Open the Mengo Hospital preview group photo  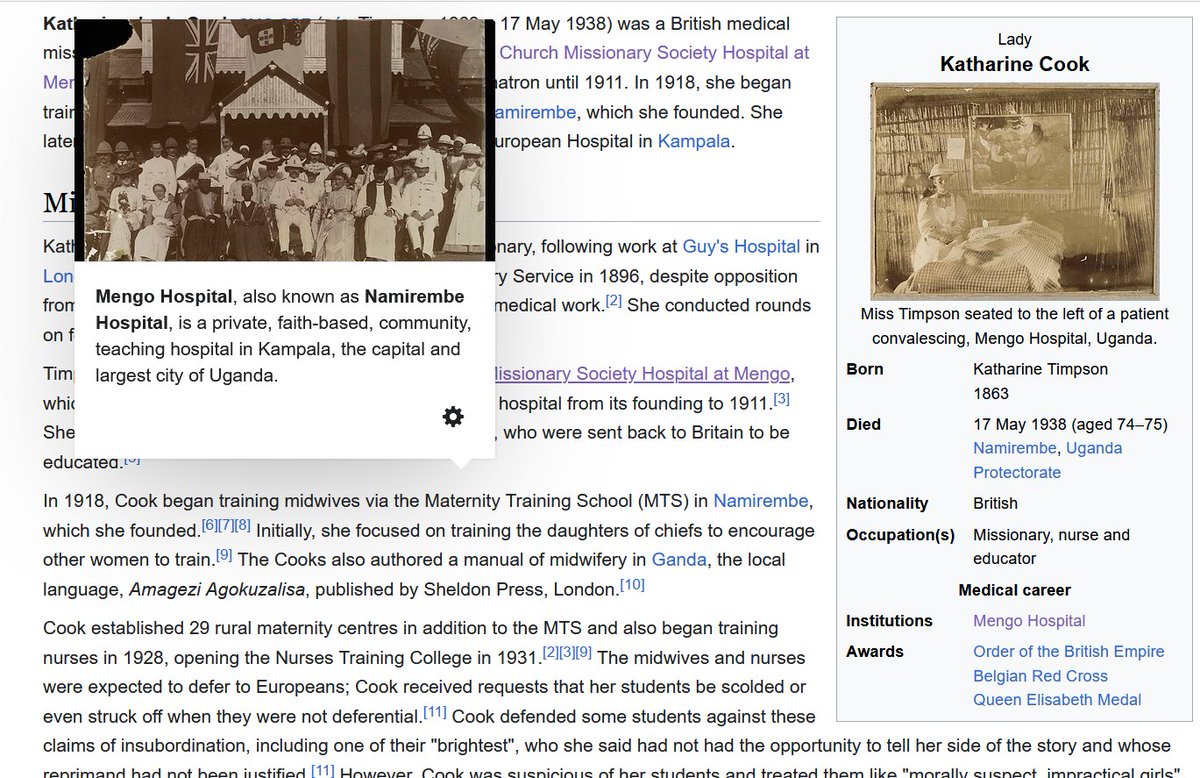[285, 140]
